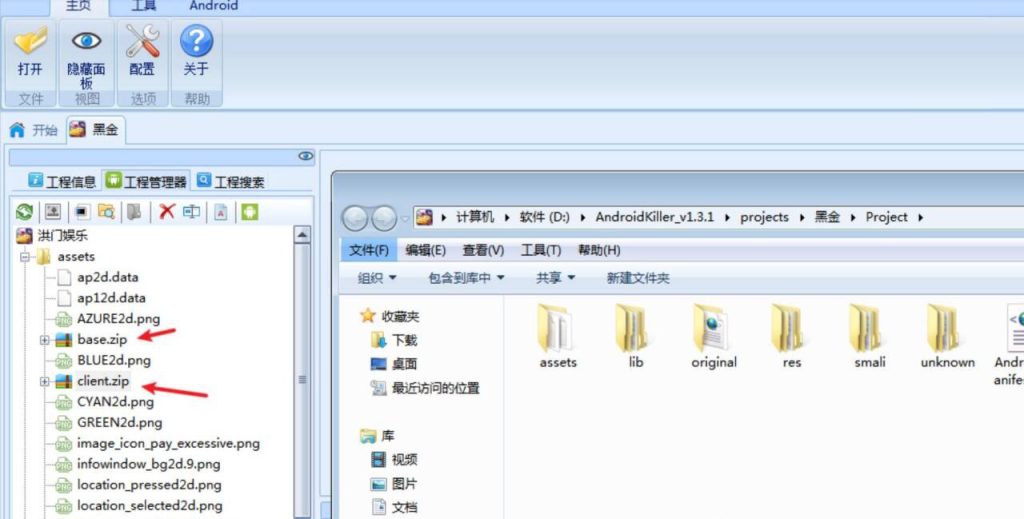Click tree scrollbar up arrow
This screenshot has height=519, width=1024.
coord(302,235)
